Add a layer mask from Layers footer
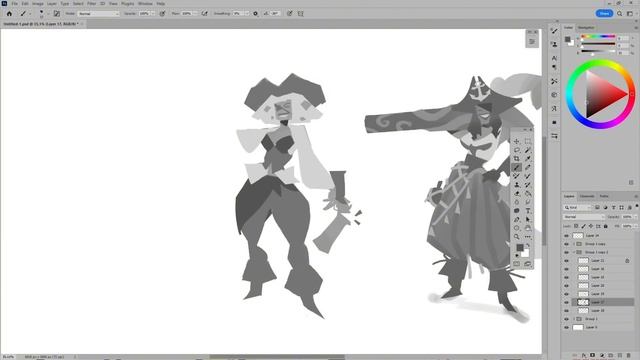The width and height of the screenshot is (640, 360). 593,356
